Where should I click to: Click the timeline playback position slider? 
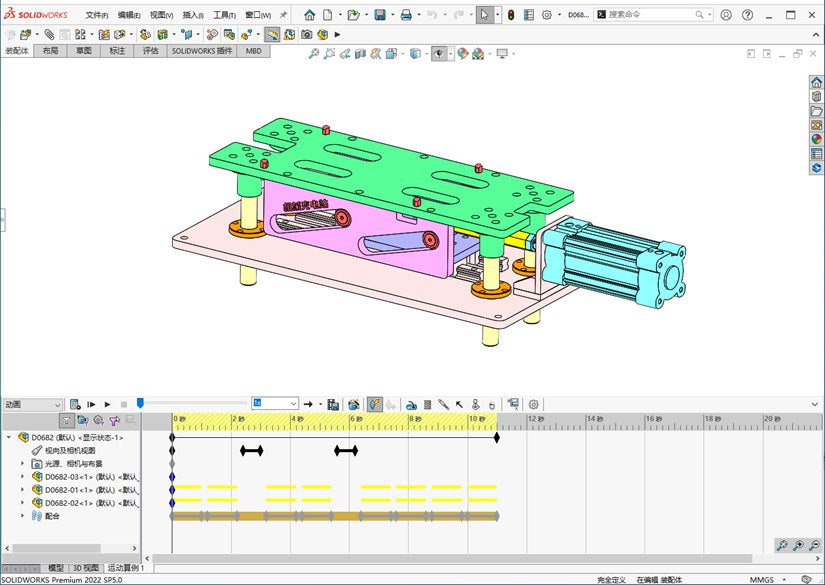[140, 403]
